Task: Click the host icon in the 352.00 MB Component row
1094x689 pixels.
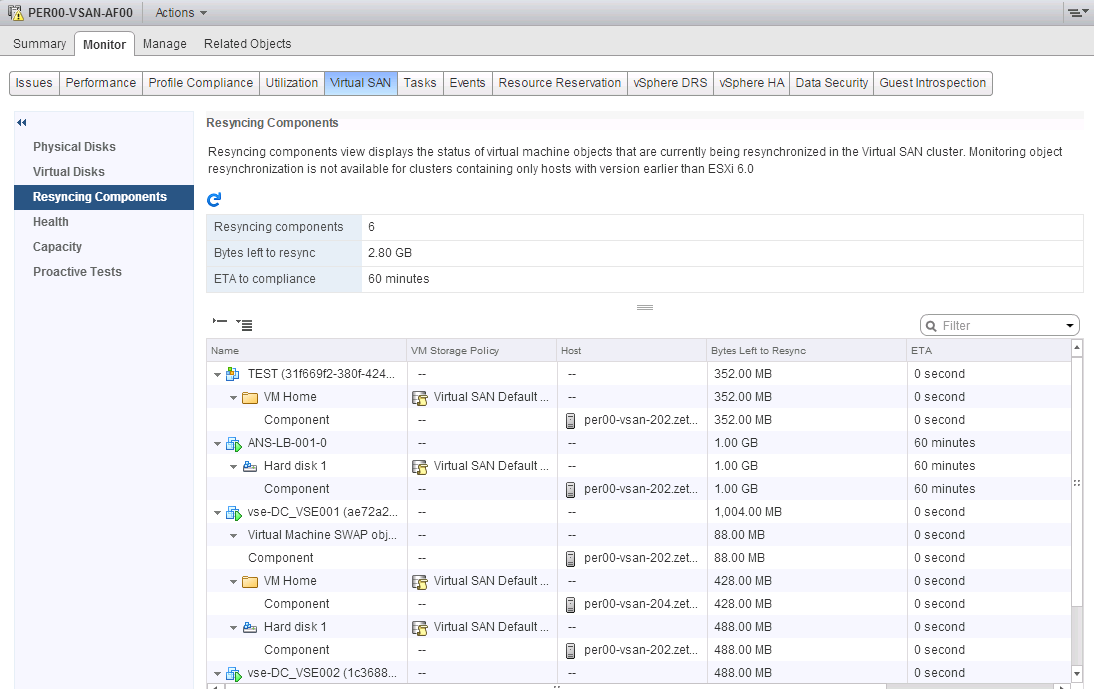Action: 570,421
